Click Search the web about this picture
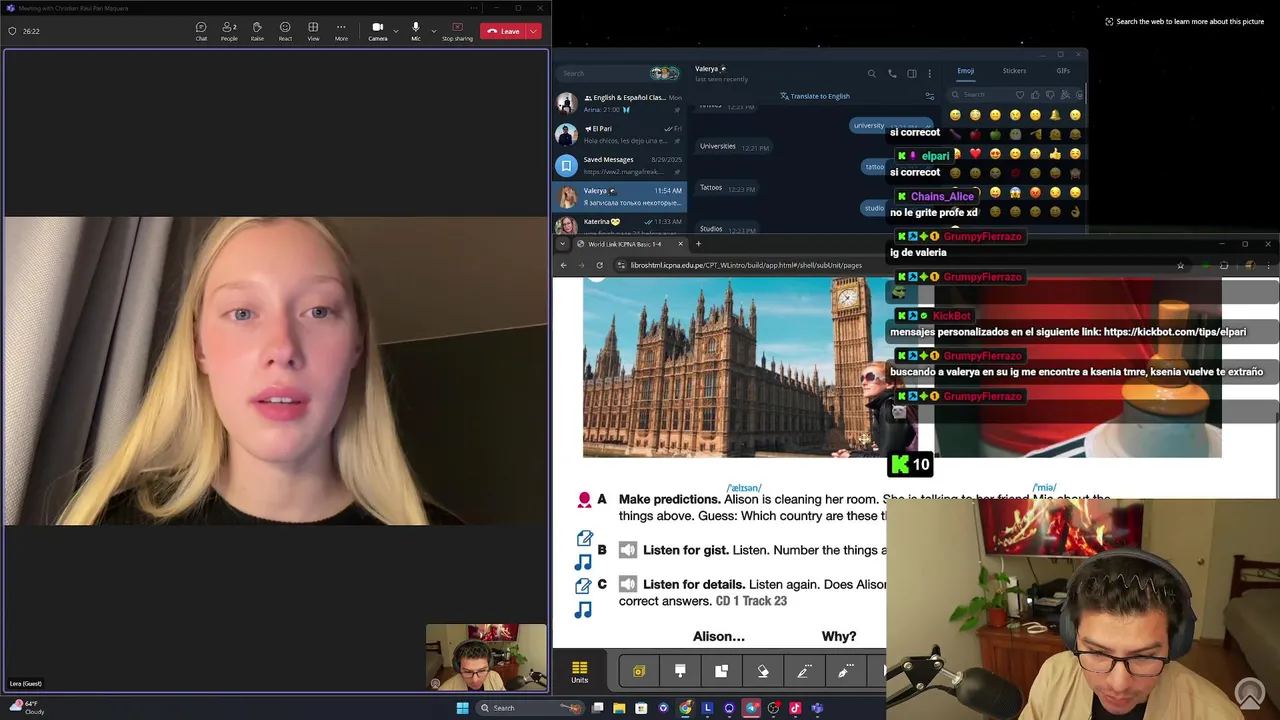1280x720 pixels. [x=1184, y=21]
